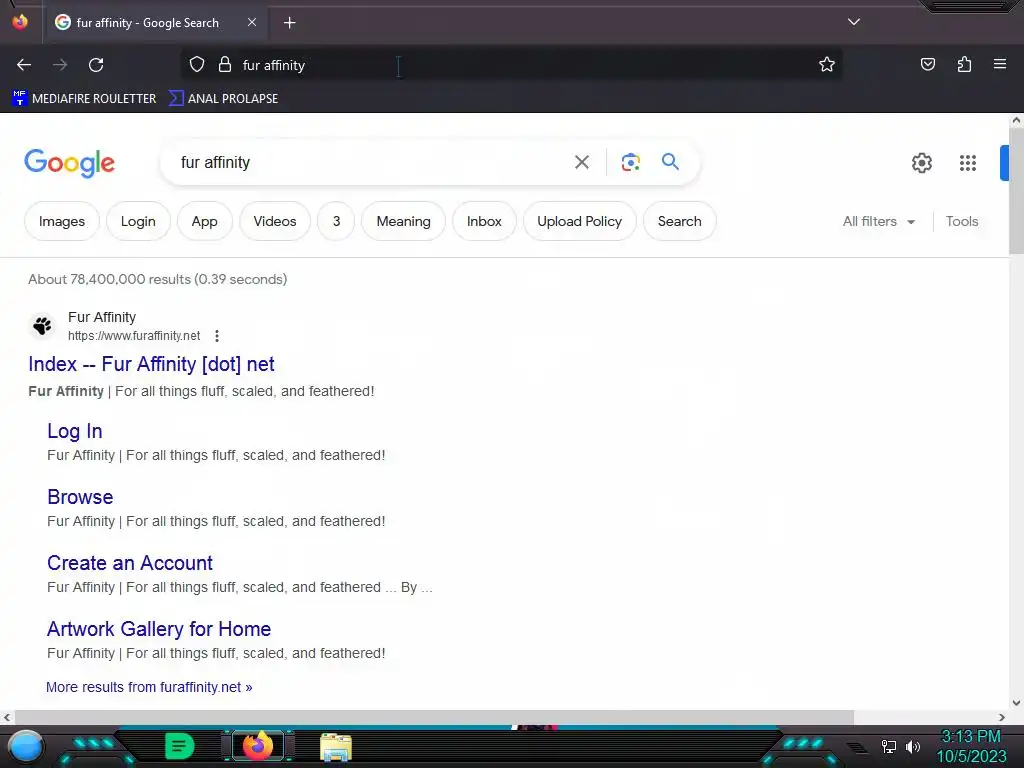View site security via padlock icon

(225, 65)
